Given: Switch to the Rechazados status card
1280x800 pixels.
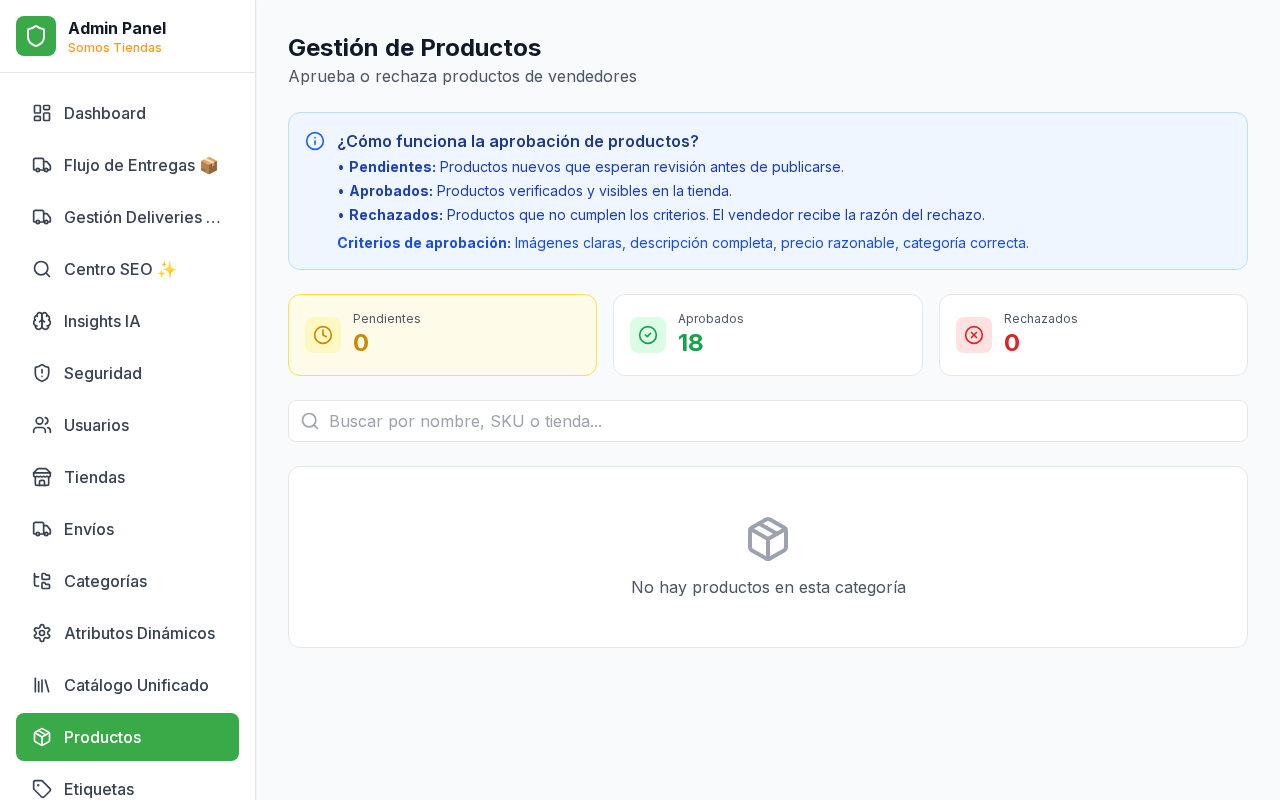Looking at the screenshot, I should 1092,335.
